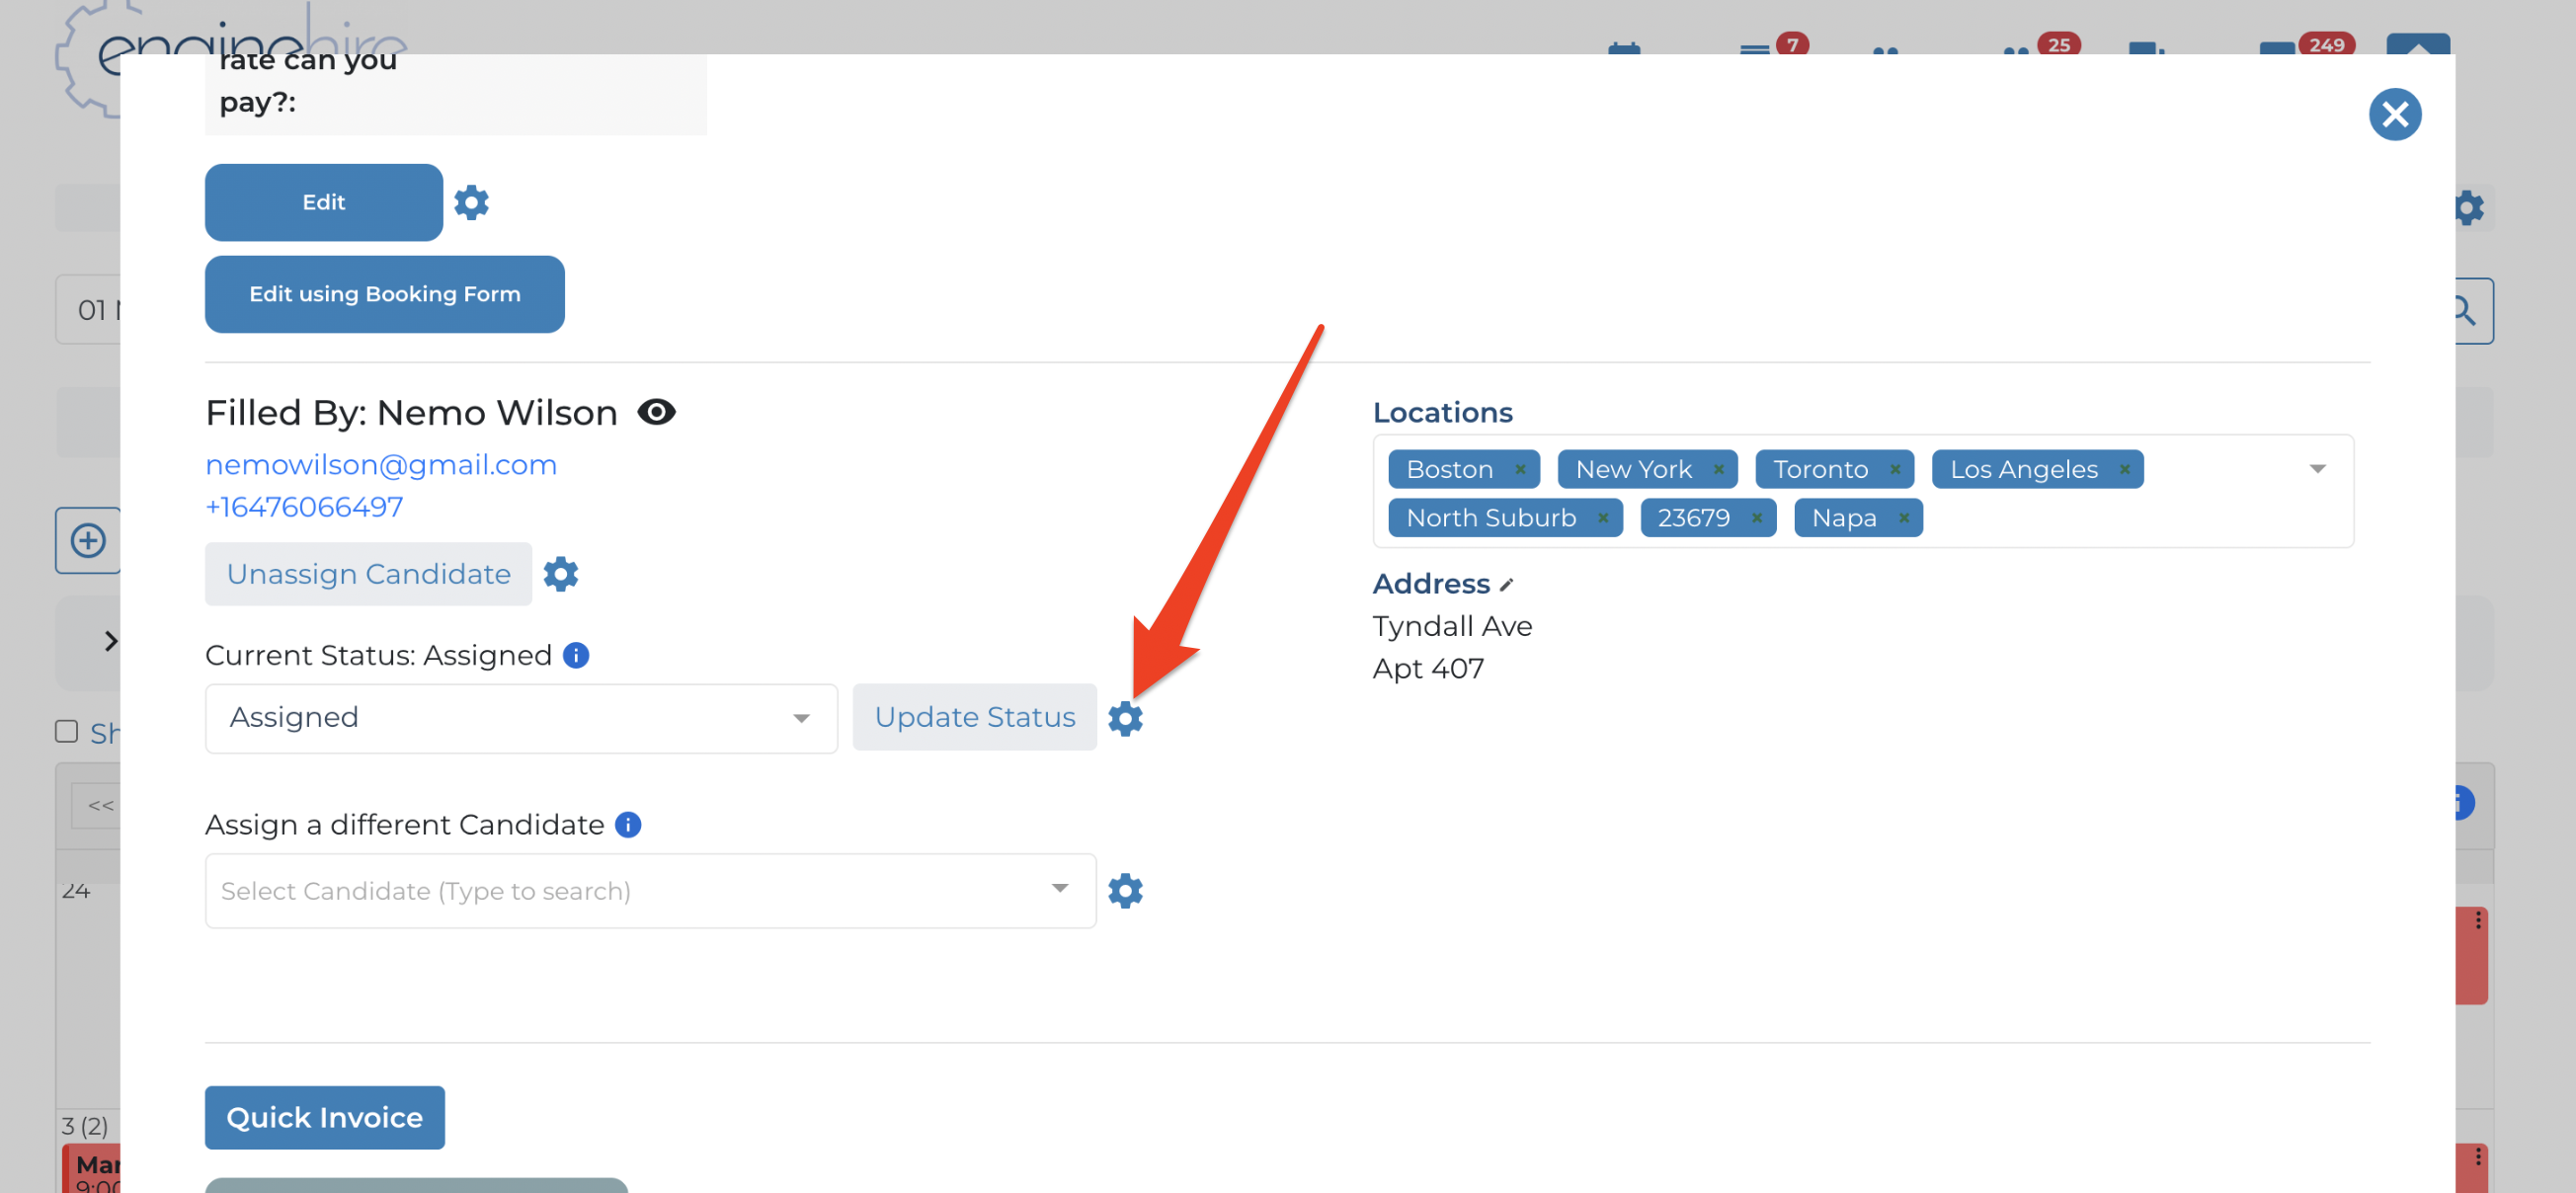The image size is (2576, 1193).
Task: Remove the Napa location tag
Action: coord(1904,518)
